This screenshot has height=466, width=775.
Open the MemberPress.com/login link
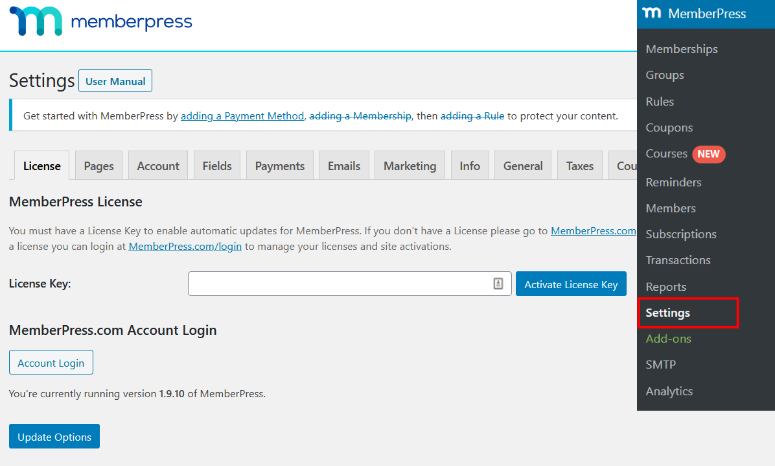[185, 246]
